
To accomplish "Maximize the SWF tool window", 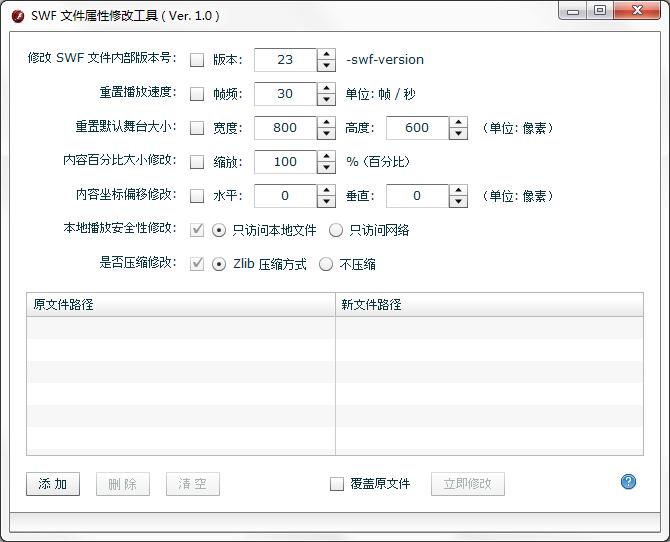I will click(600, 11).
